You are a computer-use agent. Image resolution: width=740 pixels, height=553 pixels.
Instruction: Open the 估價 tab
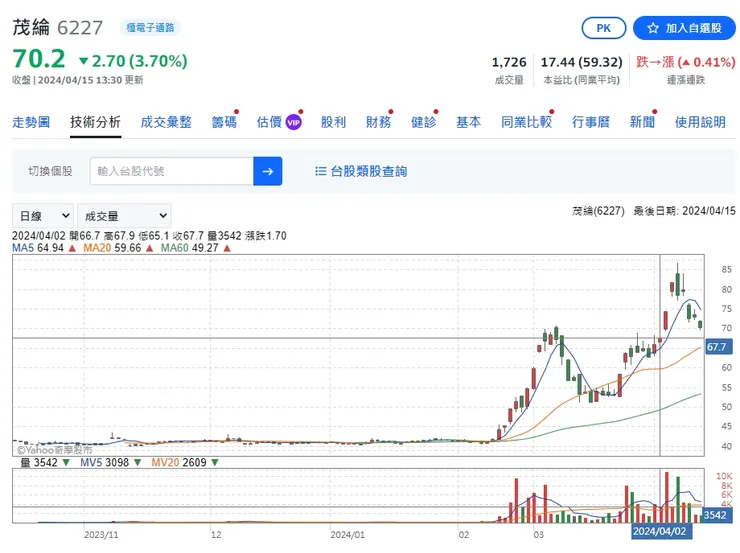point(269,122)
